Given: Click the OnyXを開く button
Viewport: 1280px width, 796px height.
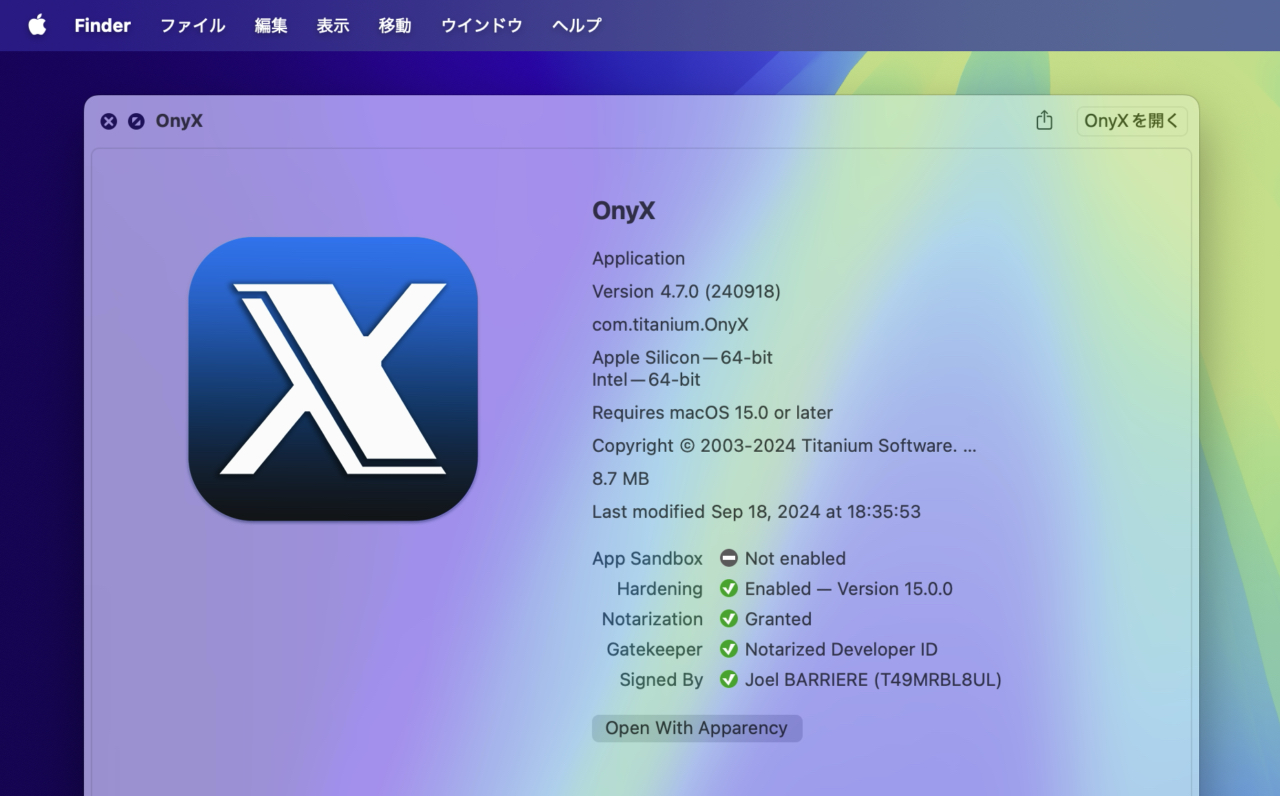Looking at the screenshot, I should pos(1132,121).
